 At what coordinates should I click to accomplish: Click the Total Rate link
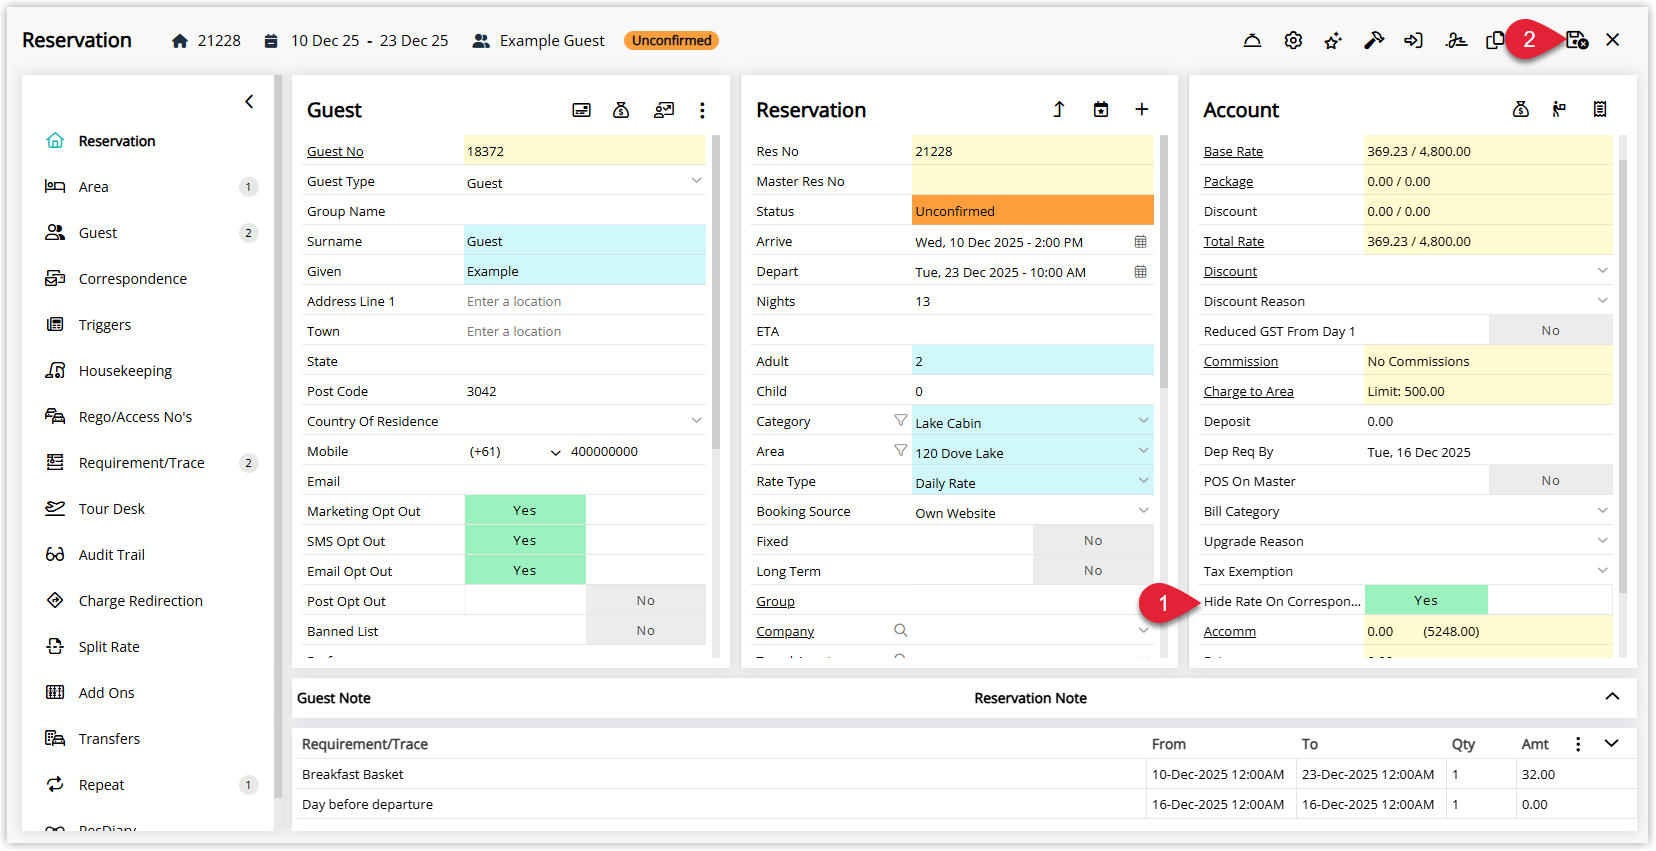click(x=1234, y=242)
